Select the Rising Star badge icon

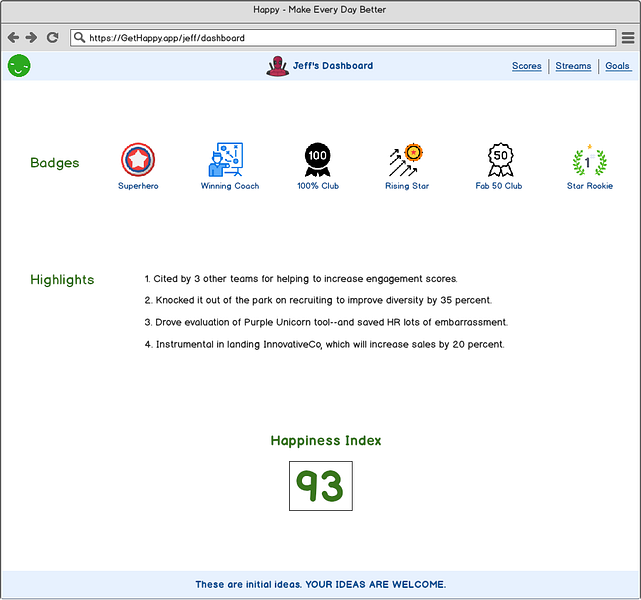[406, 159]
